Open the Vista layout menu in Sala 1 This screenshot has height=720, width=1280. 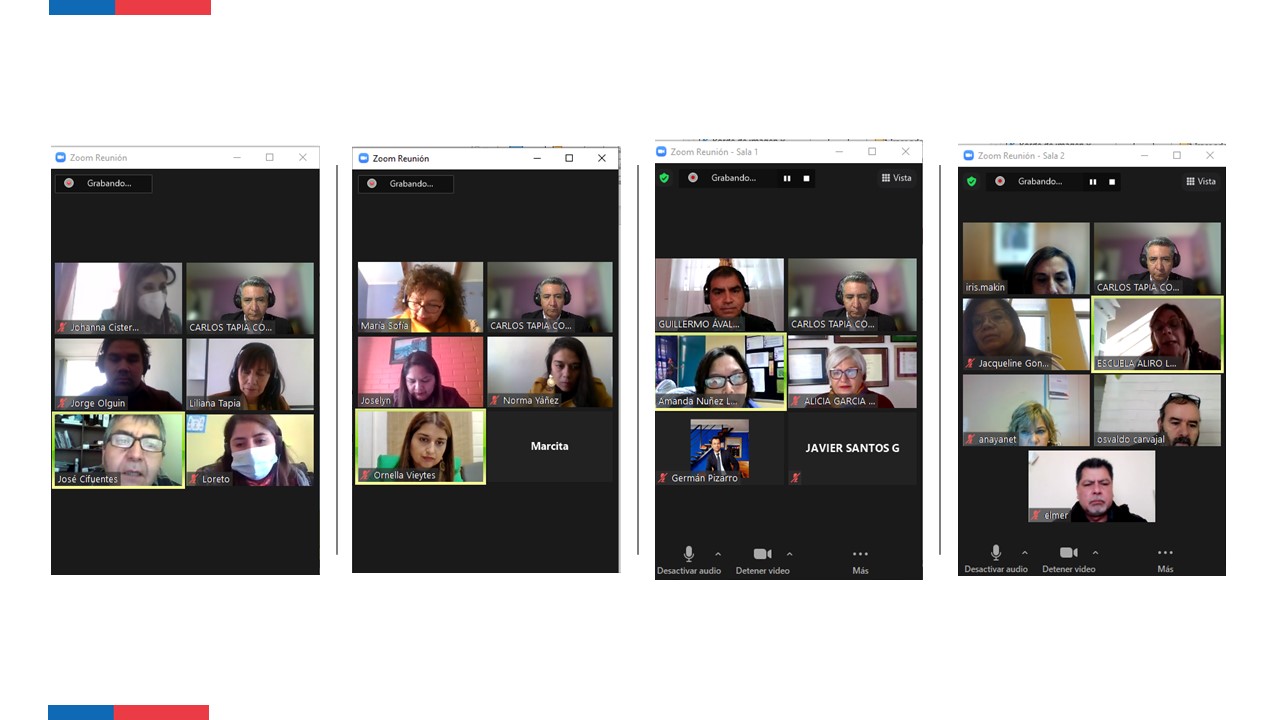point(896,178)
